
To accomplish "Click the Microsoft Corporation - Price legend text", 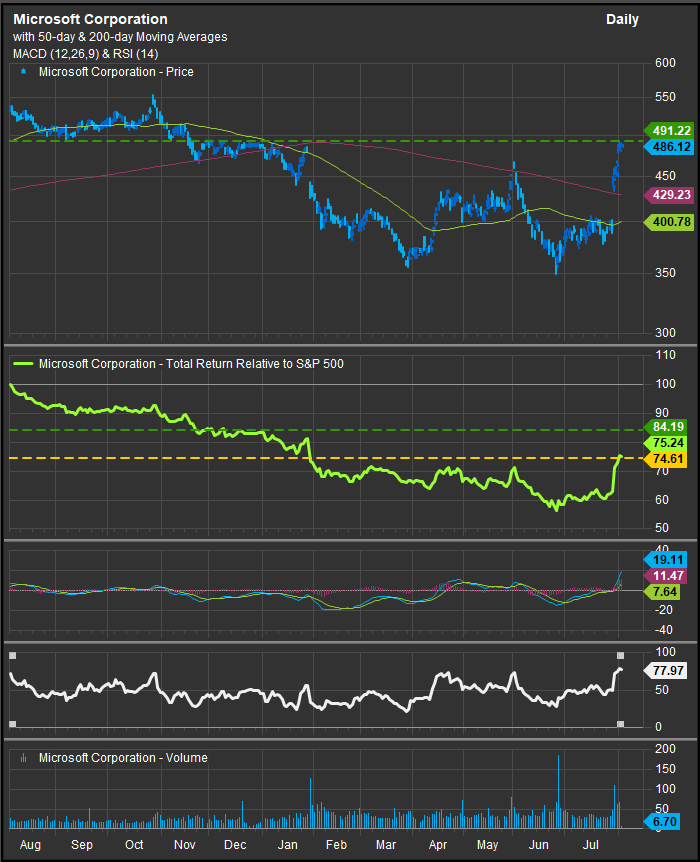I will (x=116, y=72).
